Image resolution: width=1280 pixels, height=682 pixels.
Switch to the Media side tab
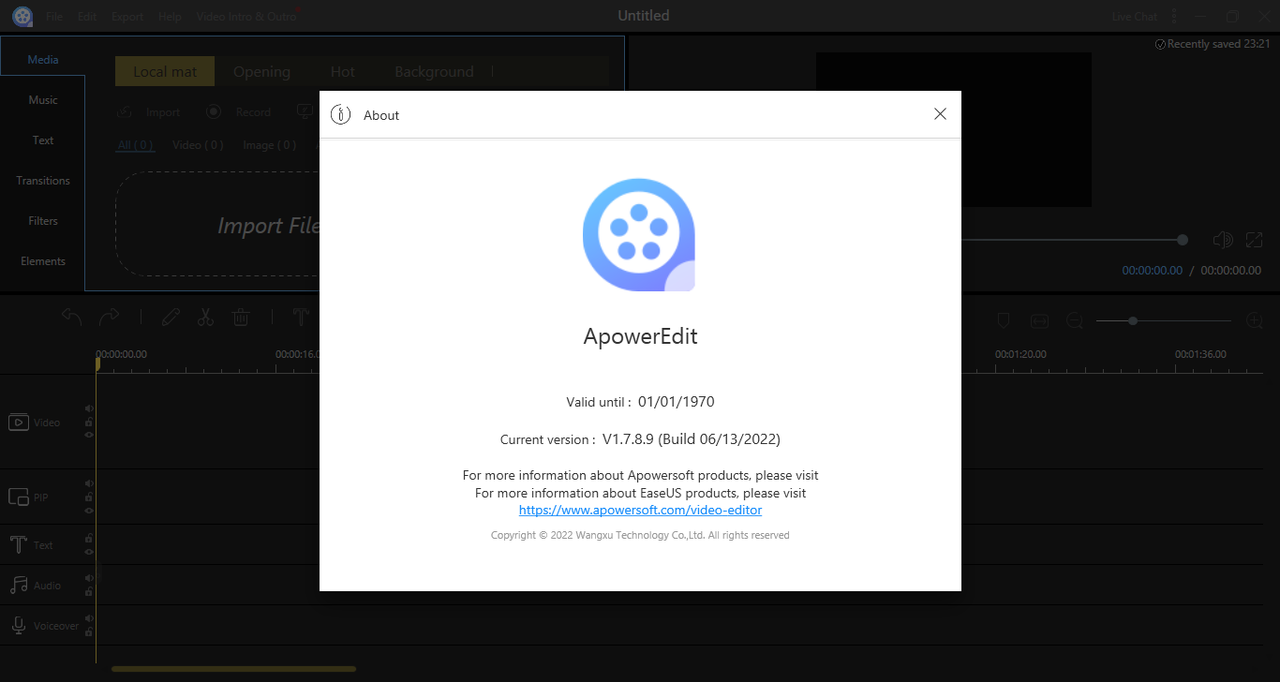pos(43,60)
